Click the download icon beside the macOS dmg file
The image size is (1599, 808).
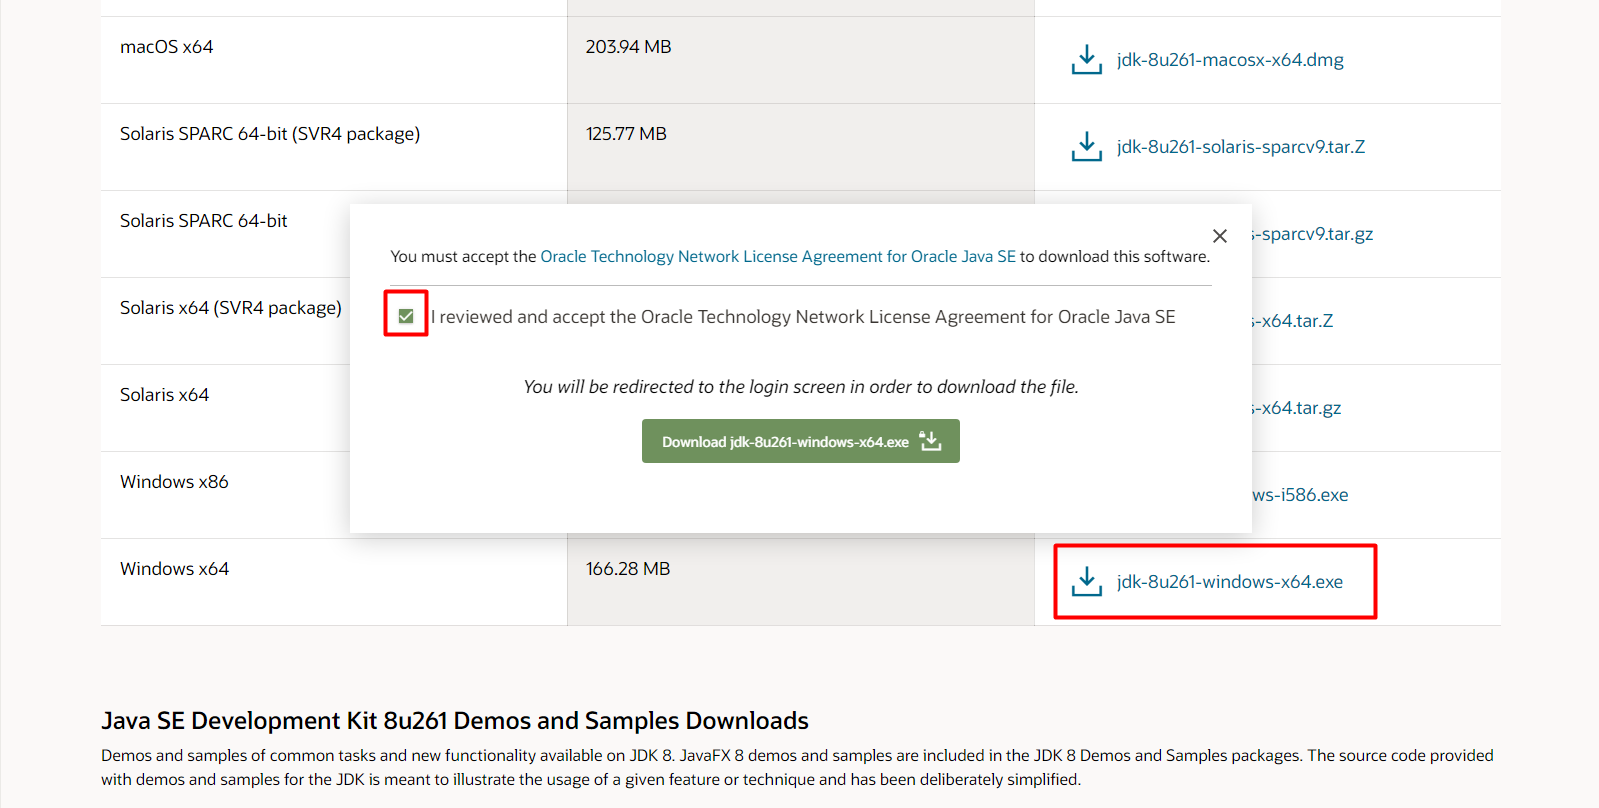tap(1086, 60)
